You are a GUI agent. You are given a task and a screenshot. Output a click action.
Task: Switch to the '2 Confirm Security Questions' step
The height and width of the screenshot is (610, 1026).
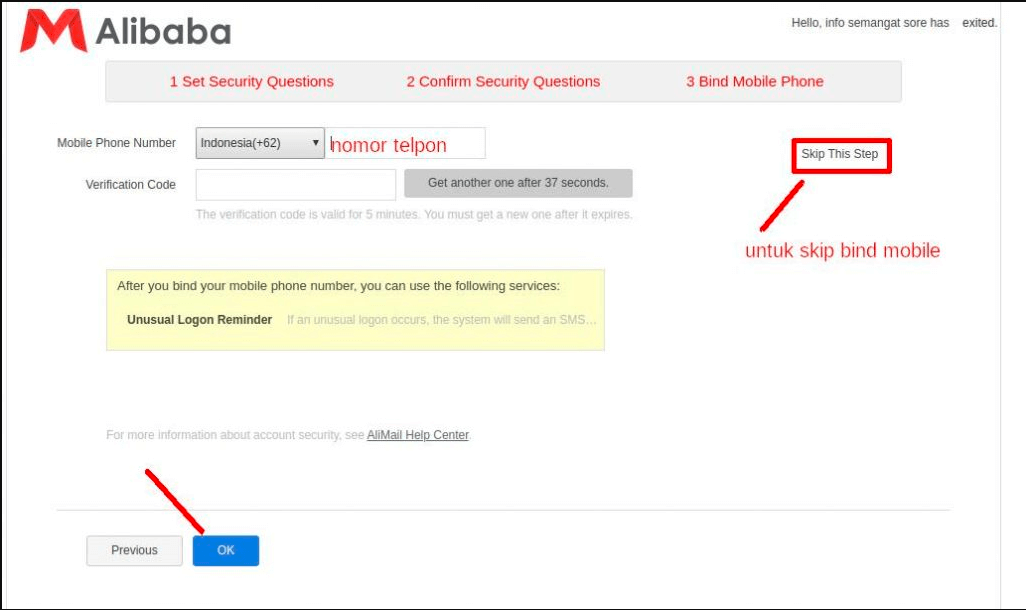(504, 82)
